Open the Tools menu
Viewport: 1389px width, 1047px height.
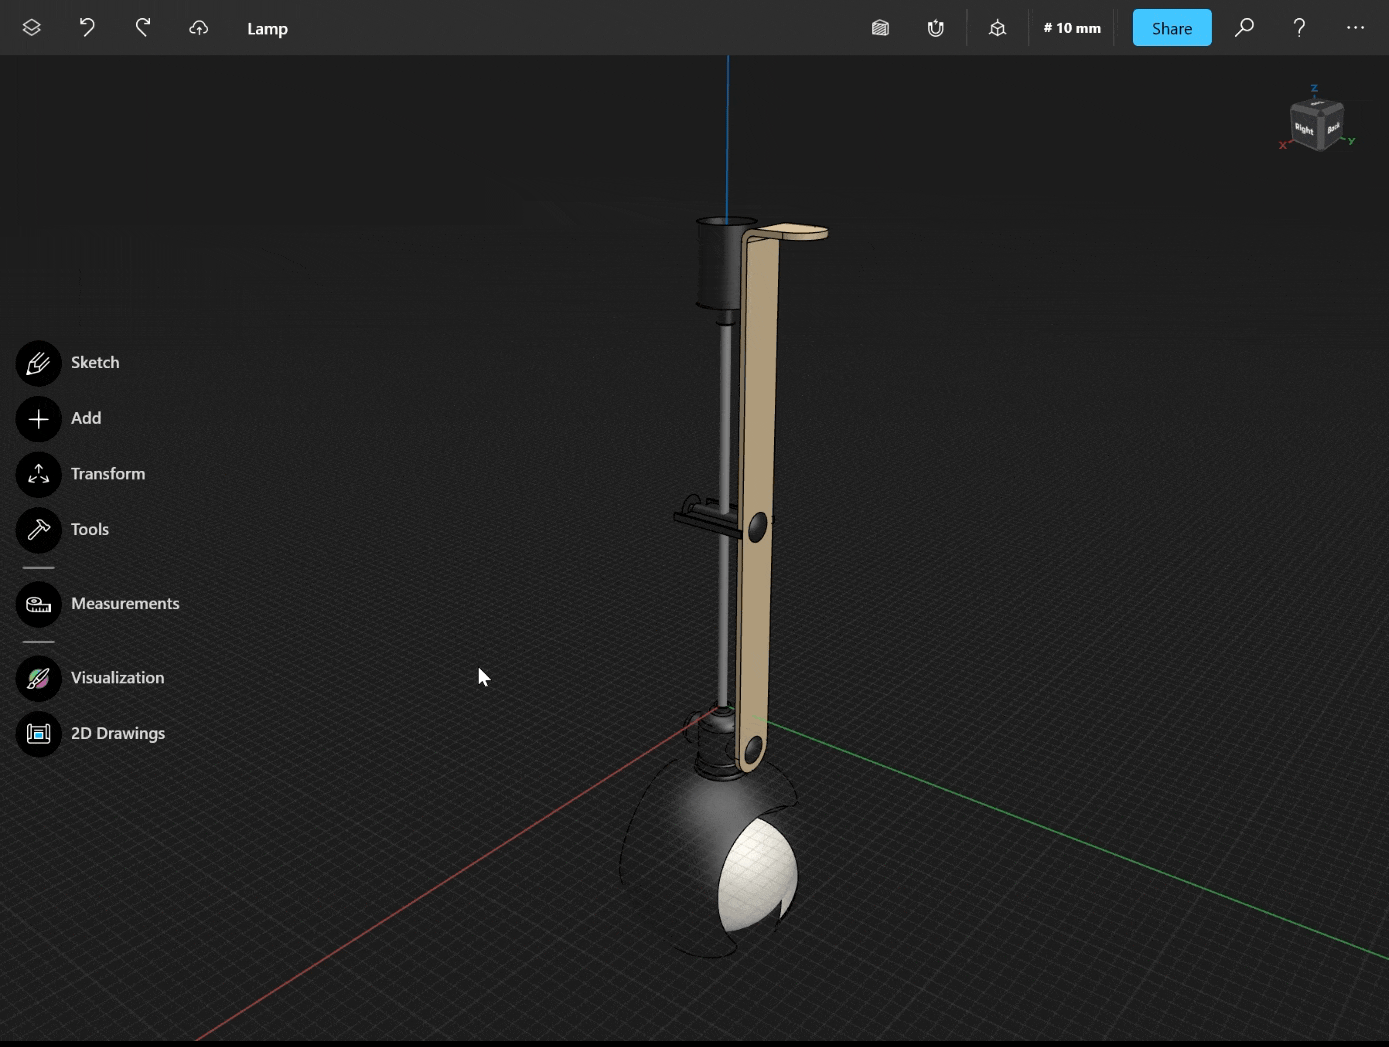coord(38,529)
